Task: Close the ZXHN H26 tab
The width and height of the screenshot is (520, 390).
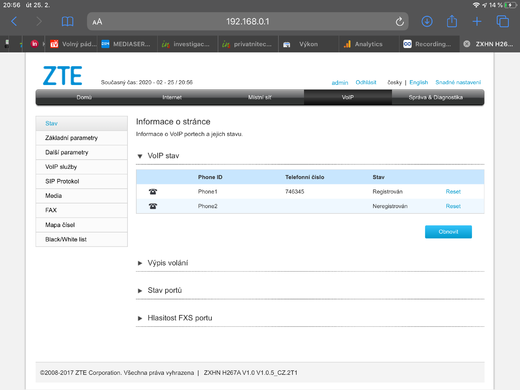Action: (467, 44)
